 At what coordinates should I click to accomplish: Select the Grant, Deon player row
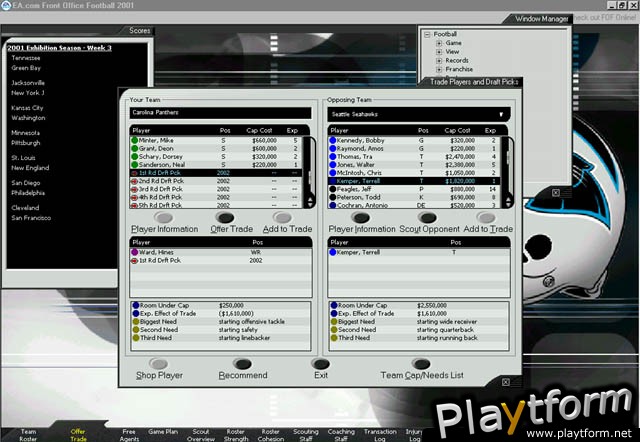pyautogui.click(x=216, y=149)
